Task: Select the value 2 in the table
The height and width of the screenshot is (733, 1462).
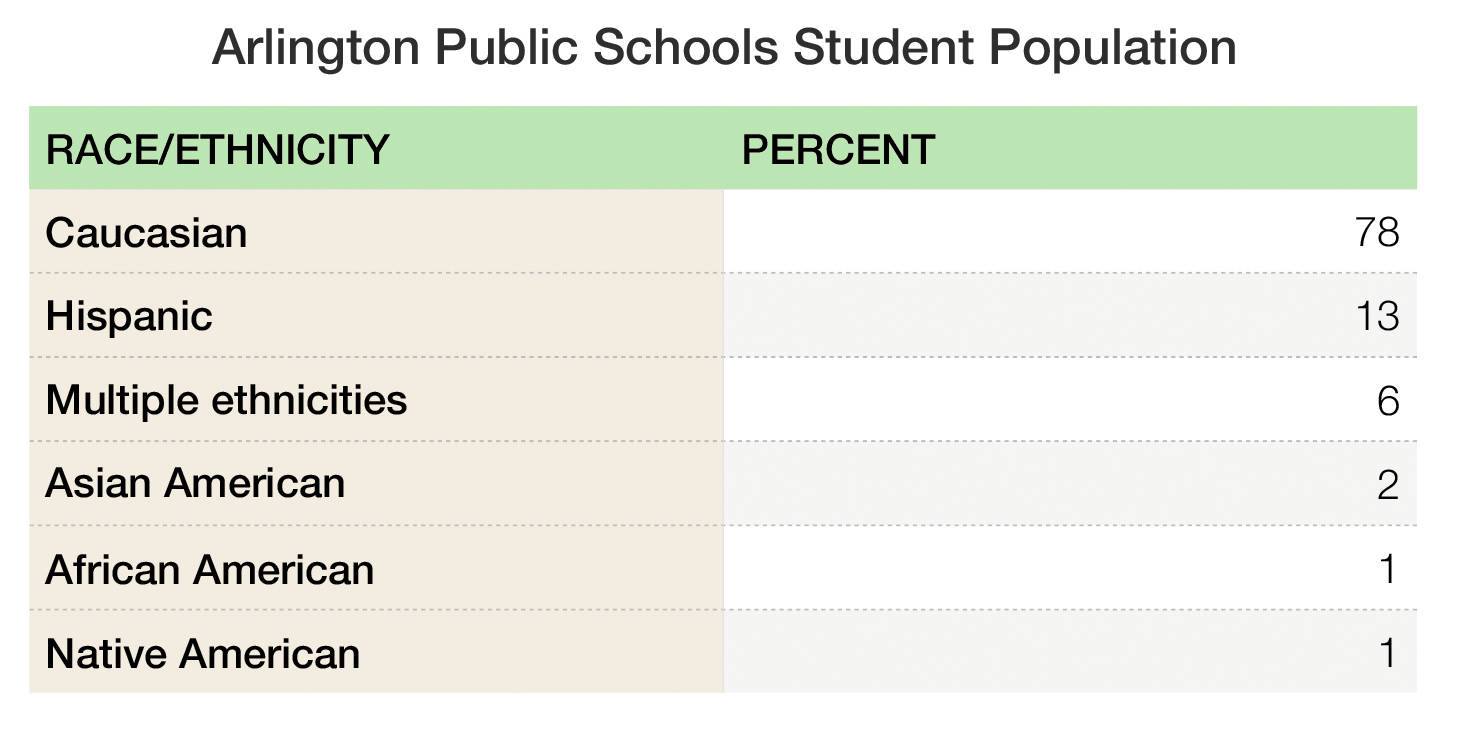Action: (x=1387, y=485)
